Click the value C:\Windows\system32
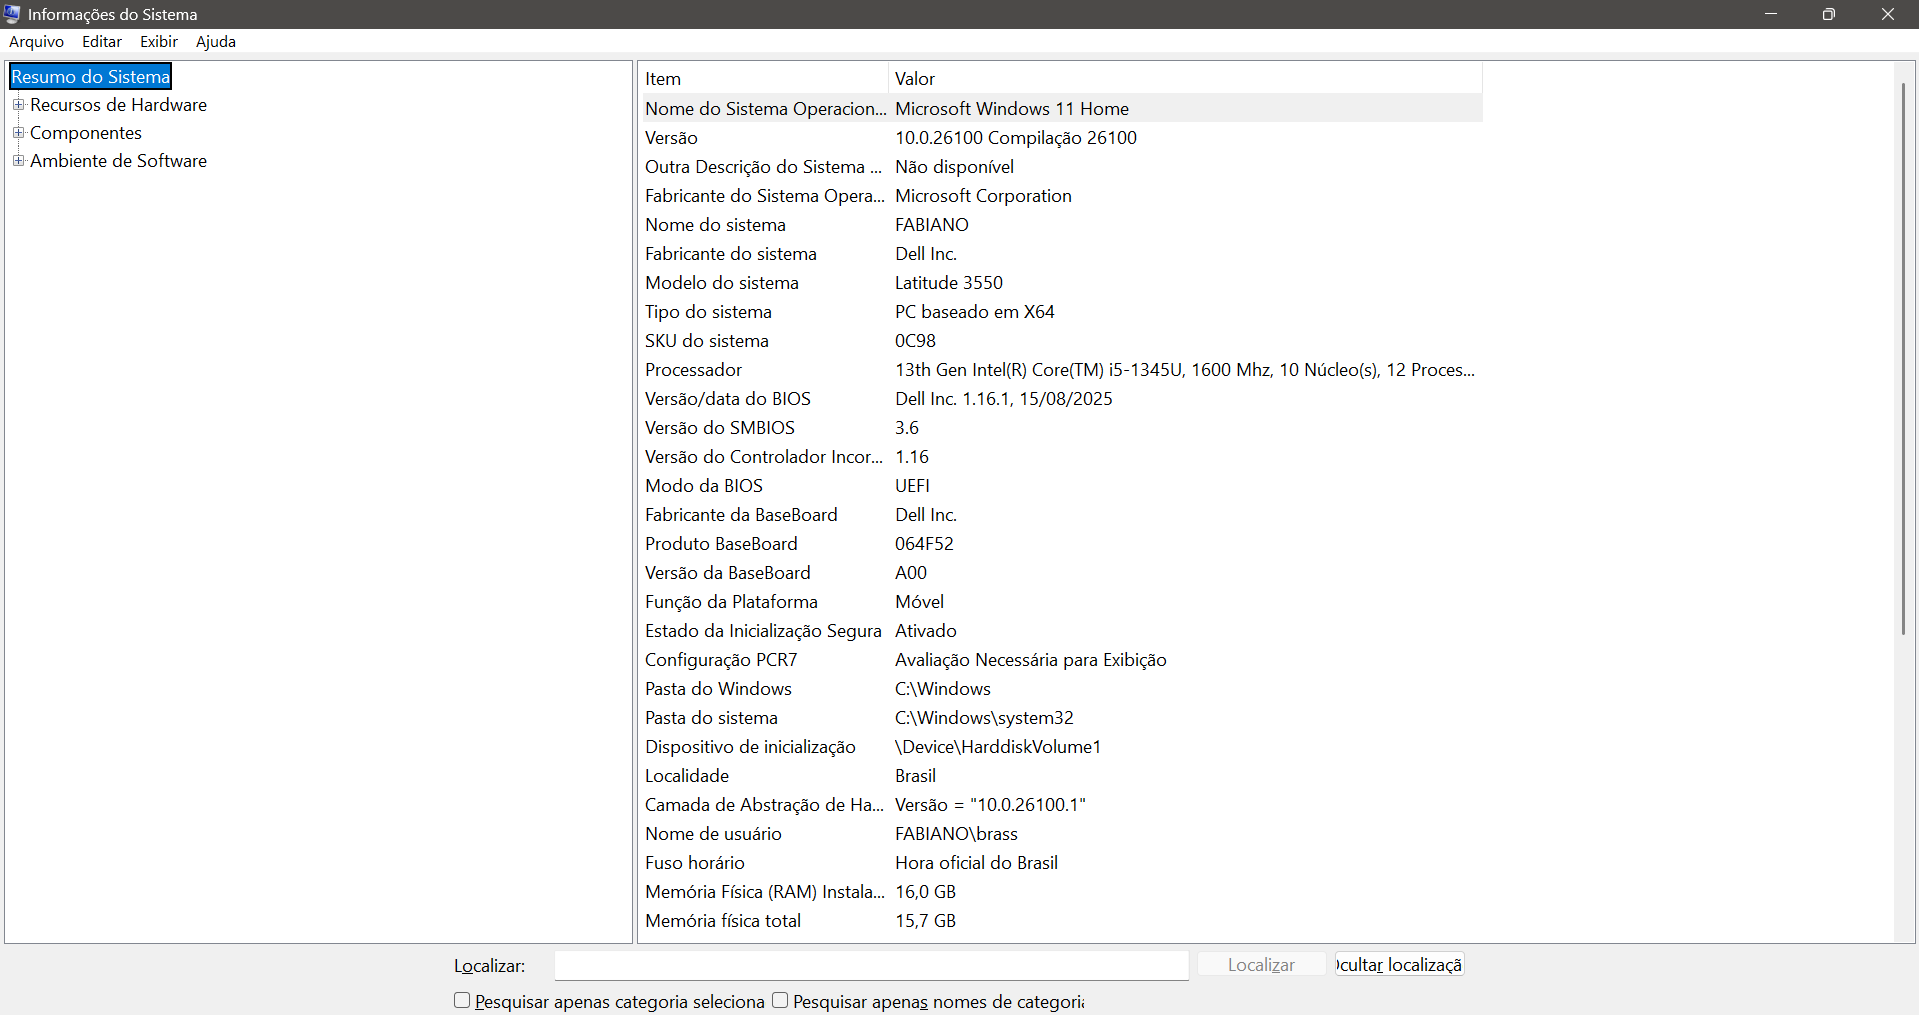This screenshot has width=1919, height=1015. click(x=985, y=718)
